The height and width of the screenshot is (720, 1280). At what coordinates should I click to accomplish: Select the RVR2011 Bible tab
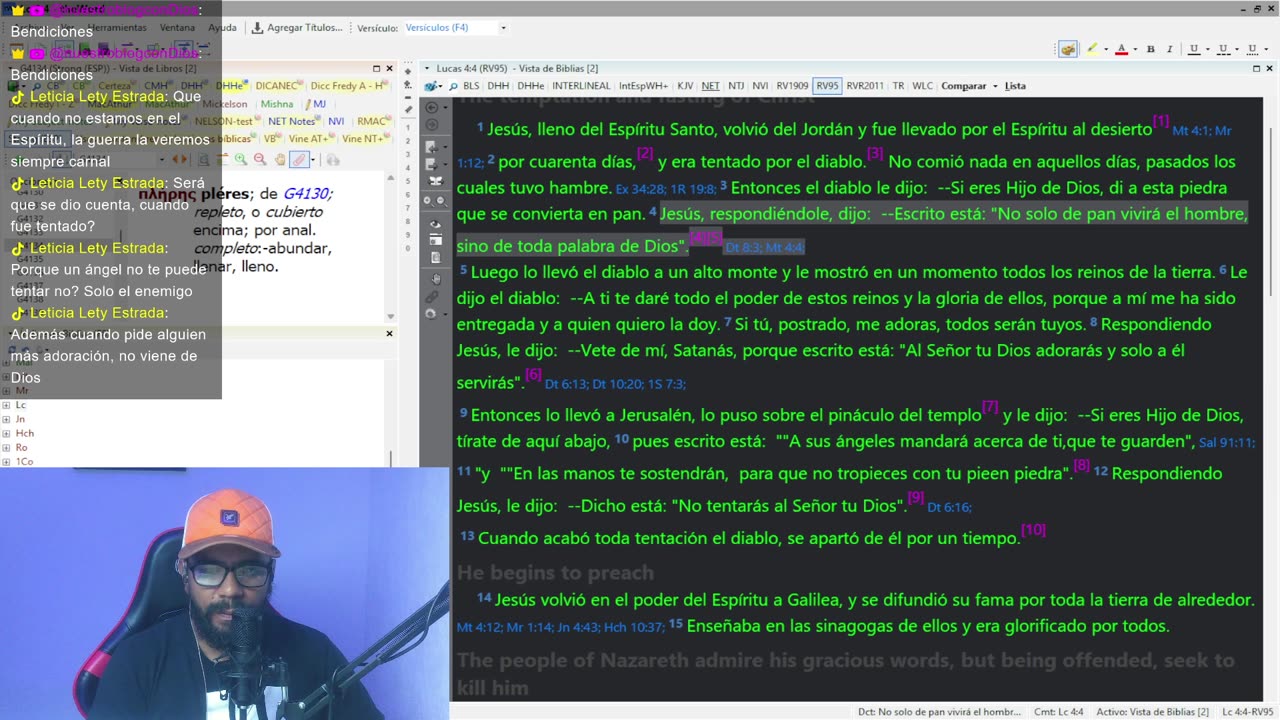click(x=865, y=86)
